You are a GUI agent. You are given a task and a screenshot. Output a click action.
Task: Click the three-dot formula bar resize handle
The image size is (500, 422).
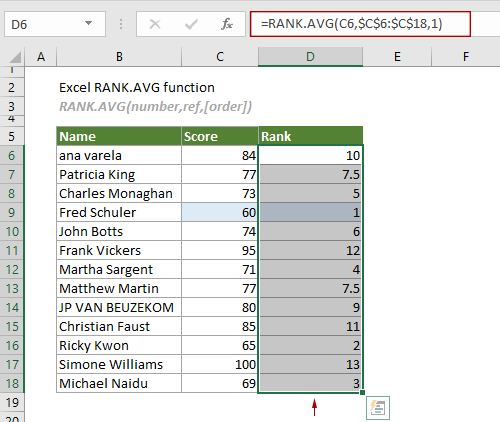(x=121, y=24)
